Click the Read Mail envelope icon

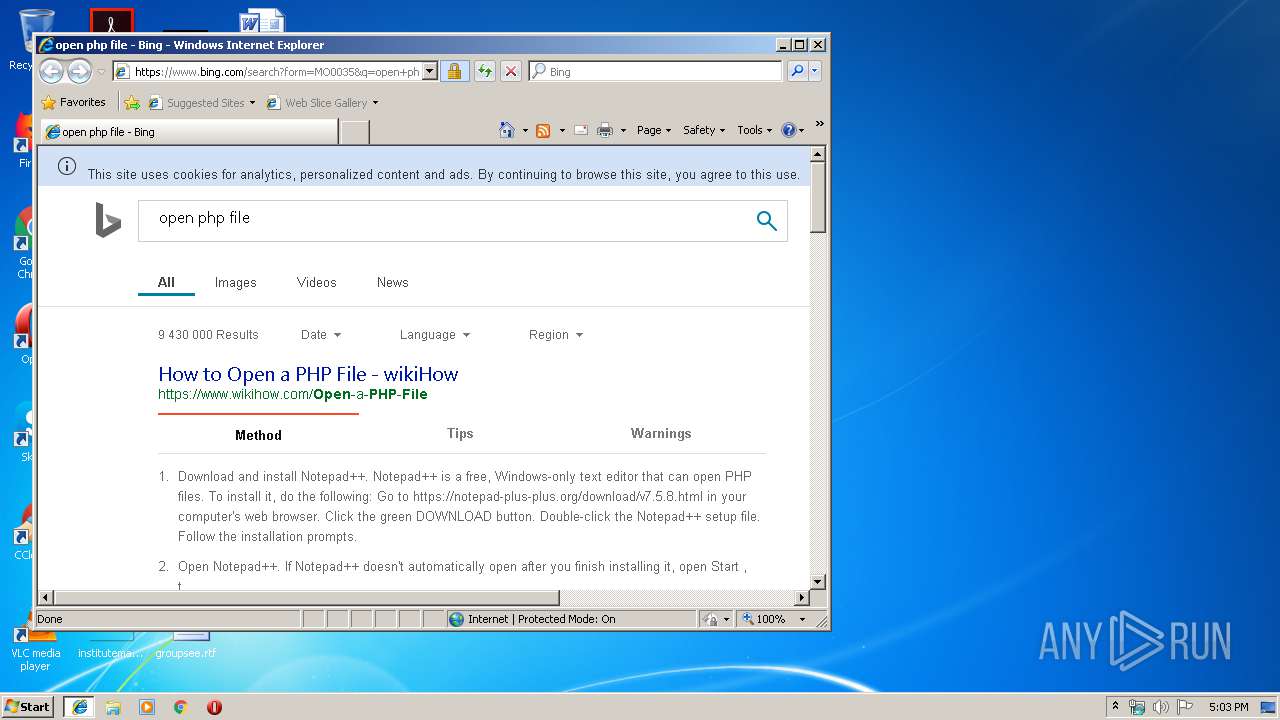(x=581, y=130)
